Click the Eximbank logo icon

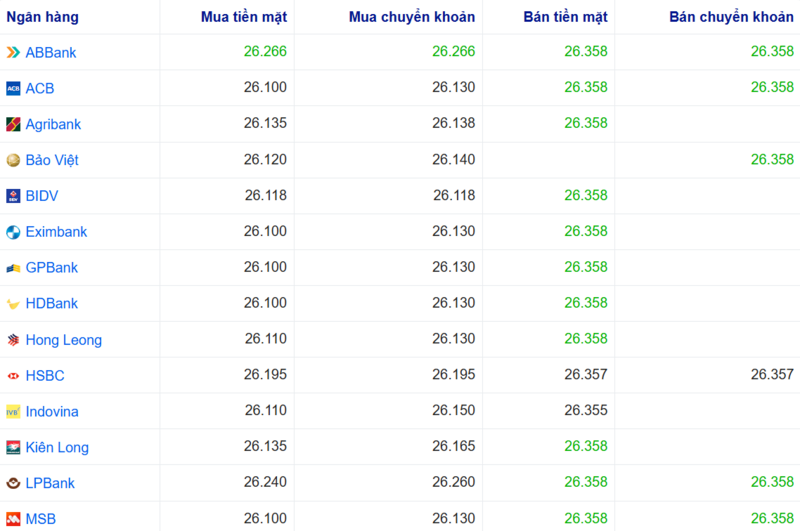click(13, 232)
